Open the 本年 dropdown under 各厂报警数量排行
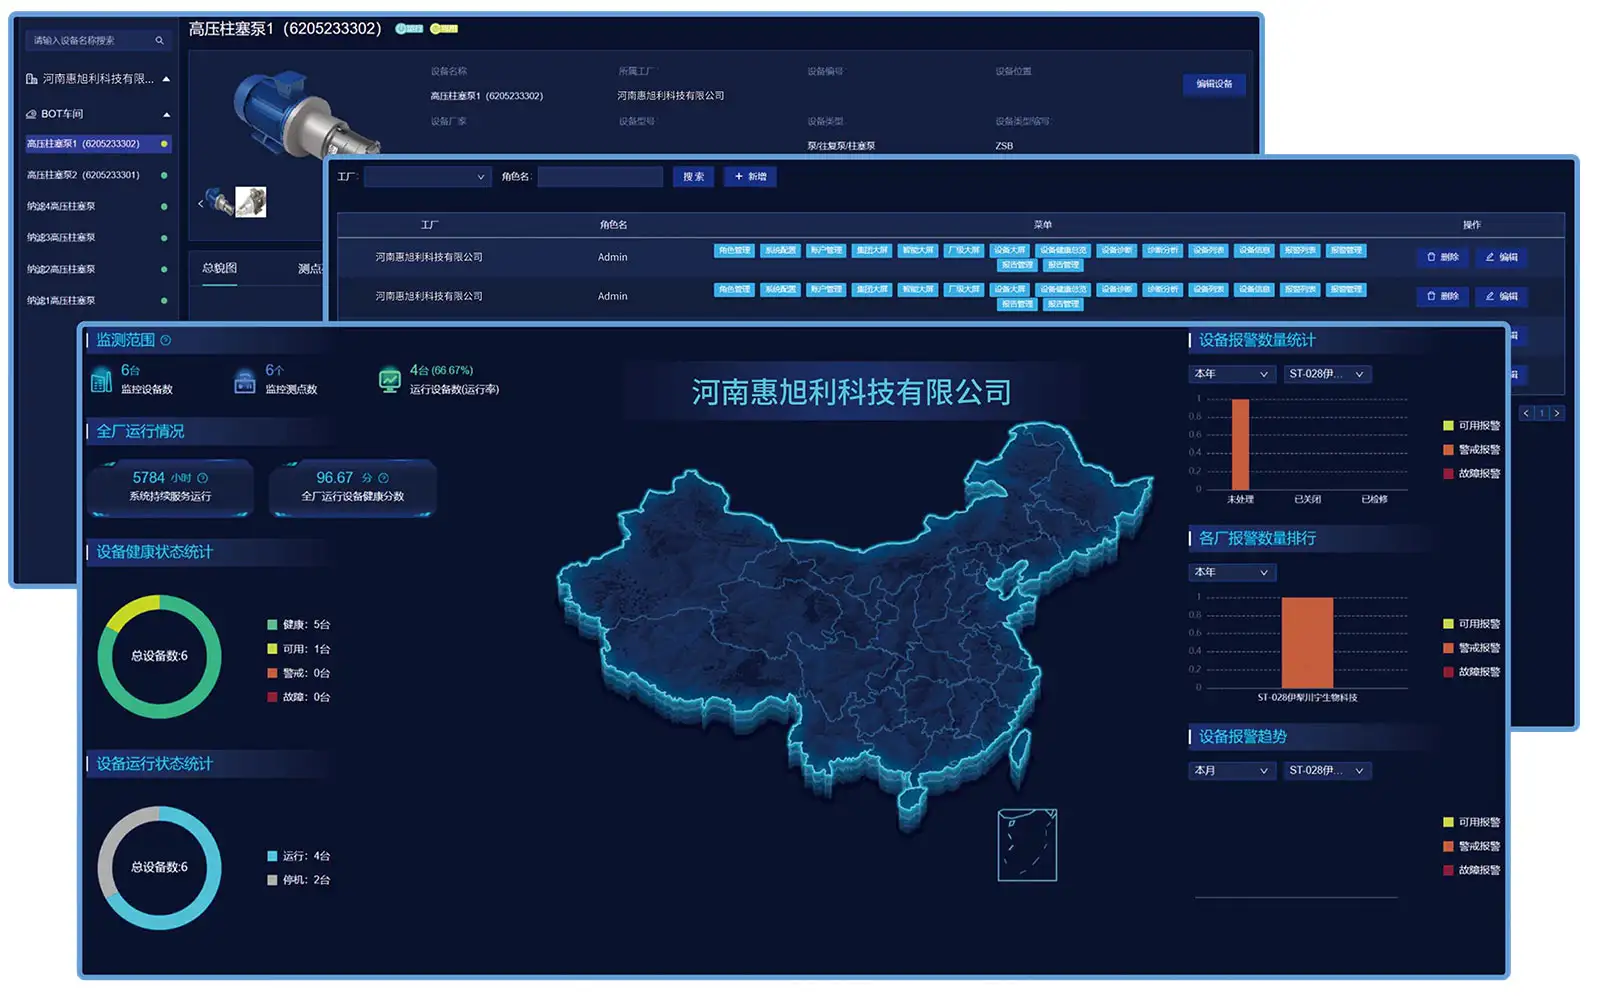The width and height of the screenshot is (1600, 997). coord(1232,572)
